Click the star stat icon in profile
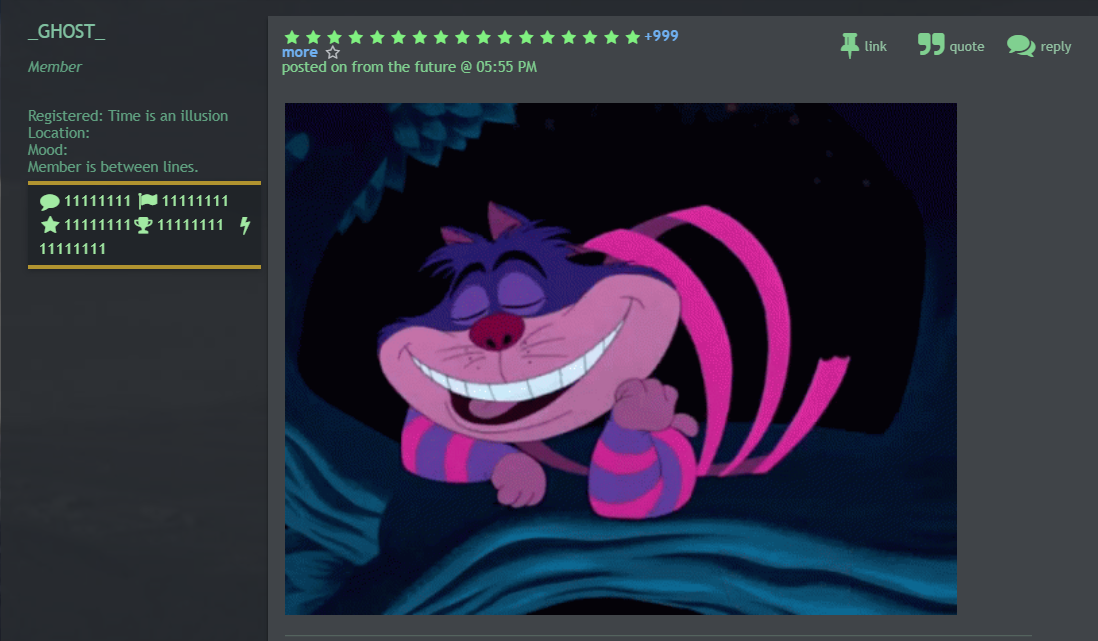Screen dimensions: 1098x641 [x=50, y=225]
